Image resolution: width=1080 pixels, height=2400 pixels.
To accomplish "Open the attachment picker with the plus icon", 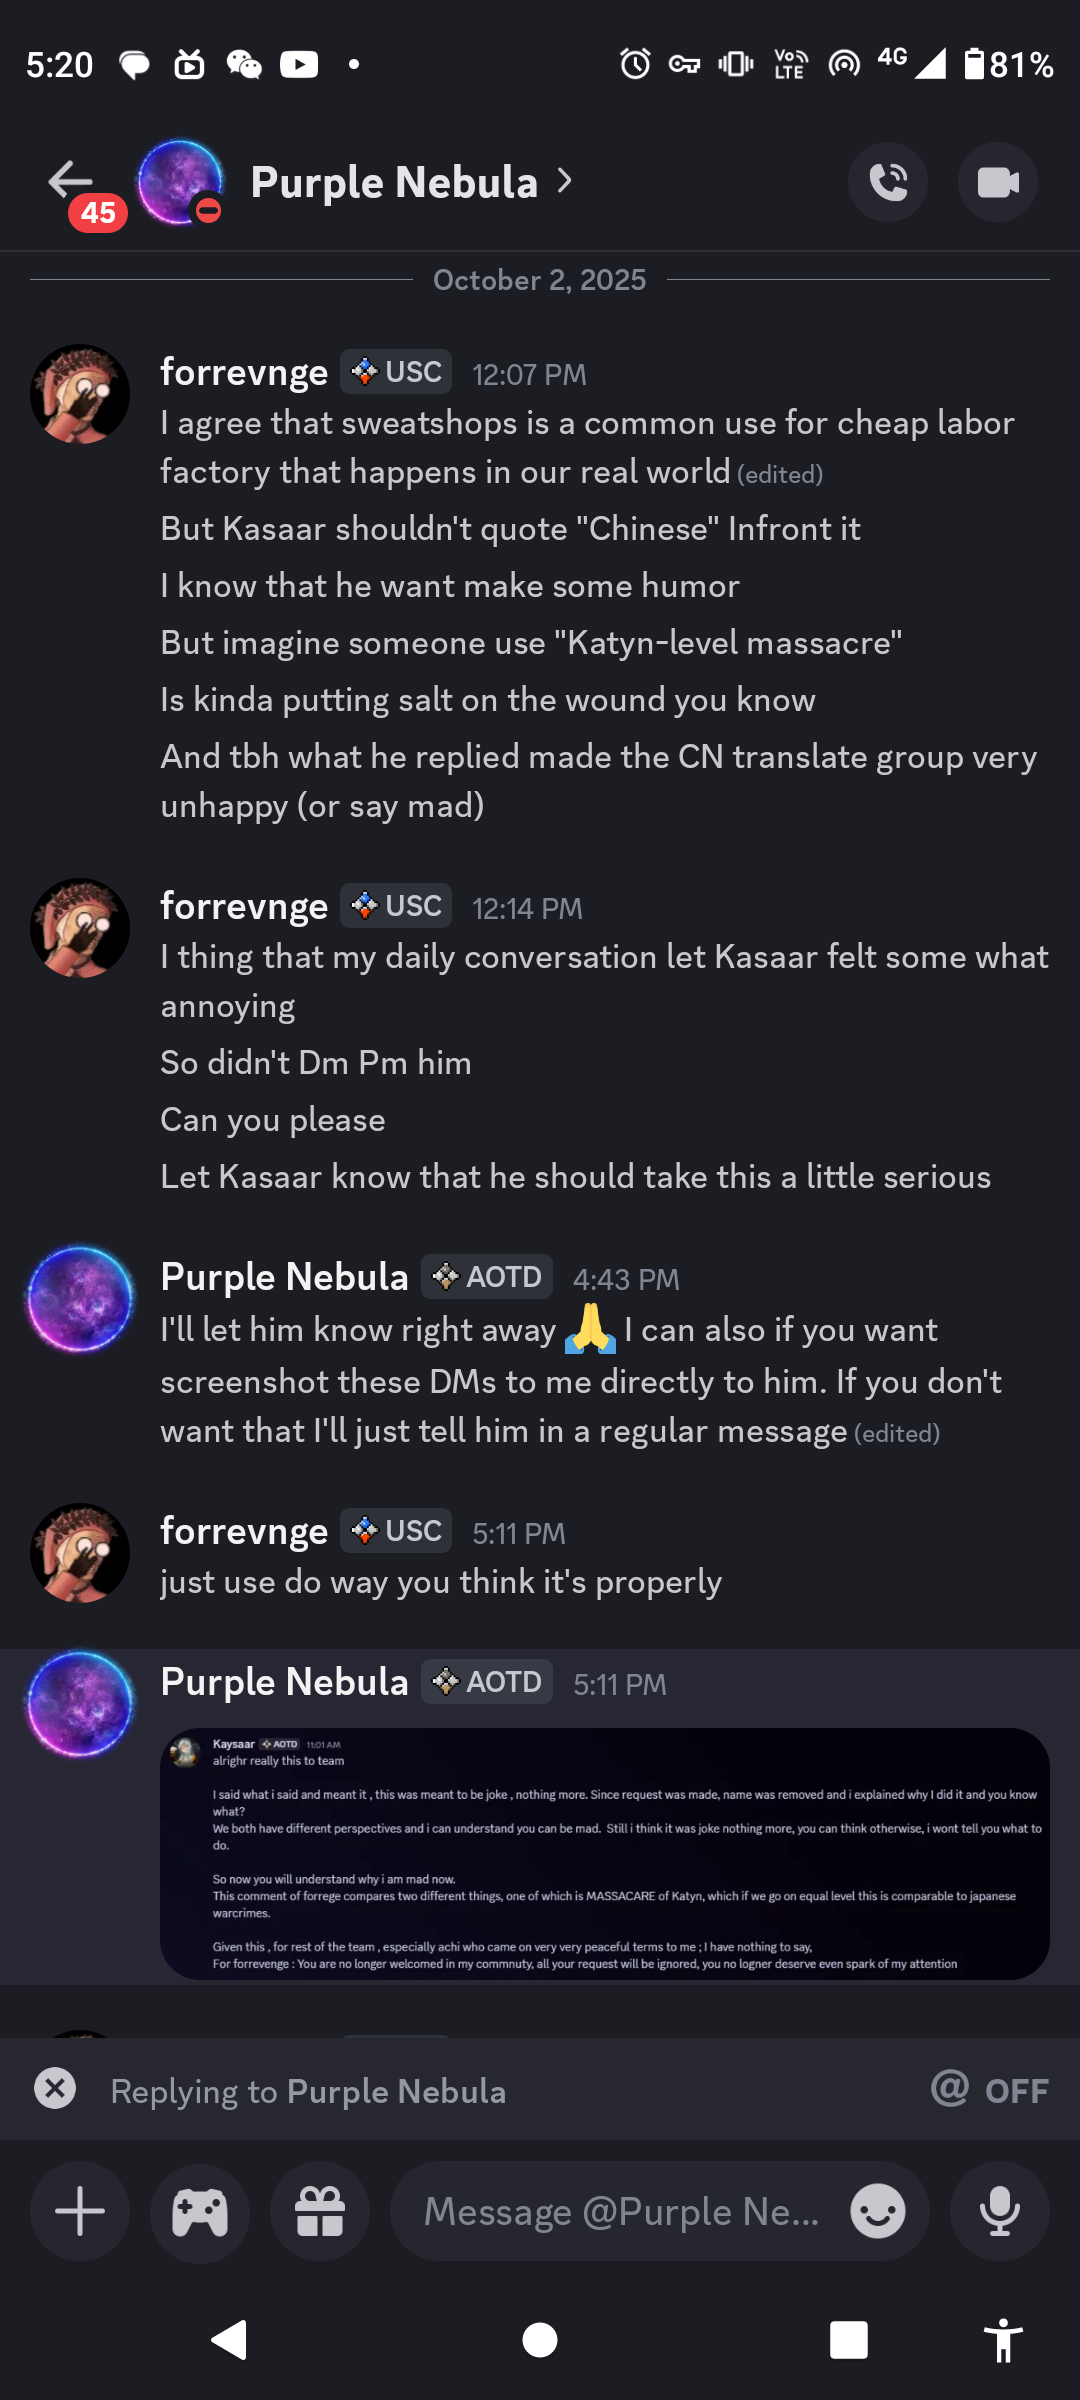I will click(x=79, y=2211).
